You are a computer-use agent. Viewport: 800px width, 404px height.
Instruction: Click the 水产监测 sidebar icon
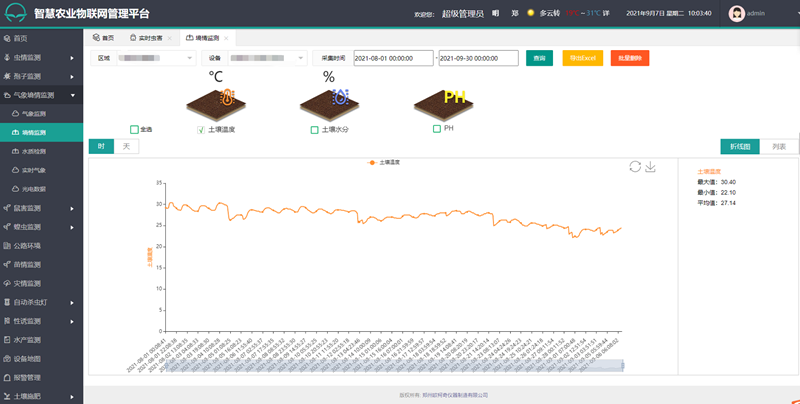(7, 340)
